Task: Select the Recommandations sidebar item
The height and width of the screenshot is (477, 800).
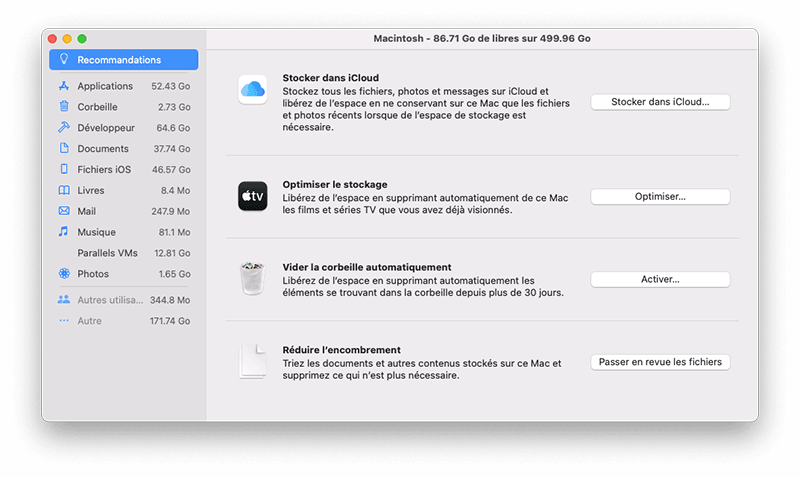Action: pyautogui.click(x=123, y=60)
